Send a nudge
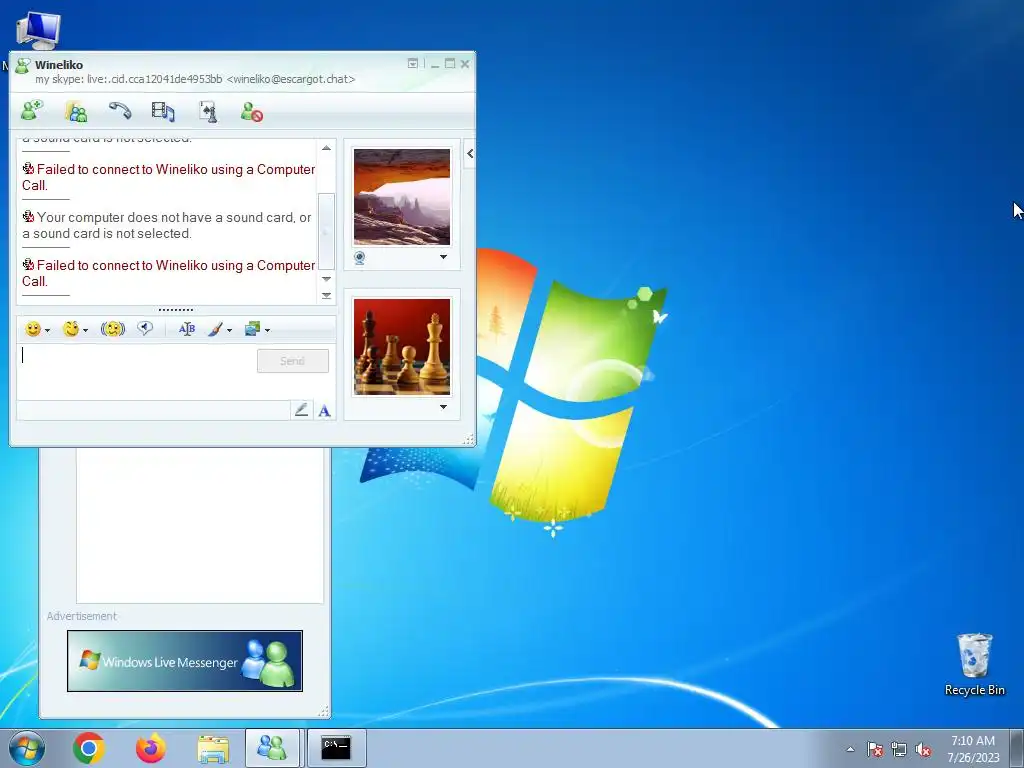The image size is (1024, 768). coord(112,329)
